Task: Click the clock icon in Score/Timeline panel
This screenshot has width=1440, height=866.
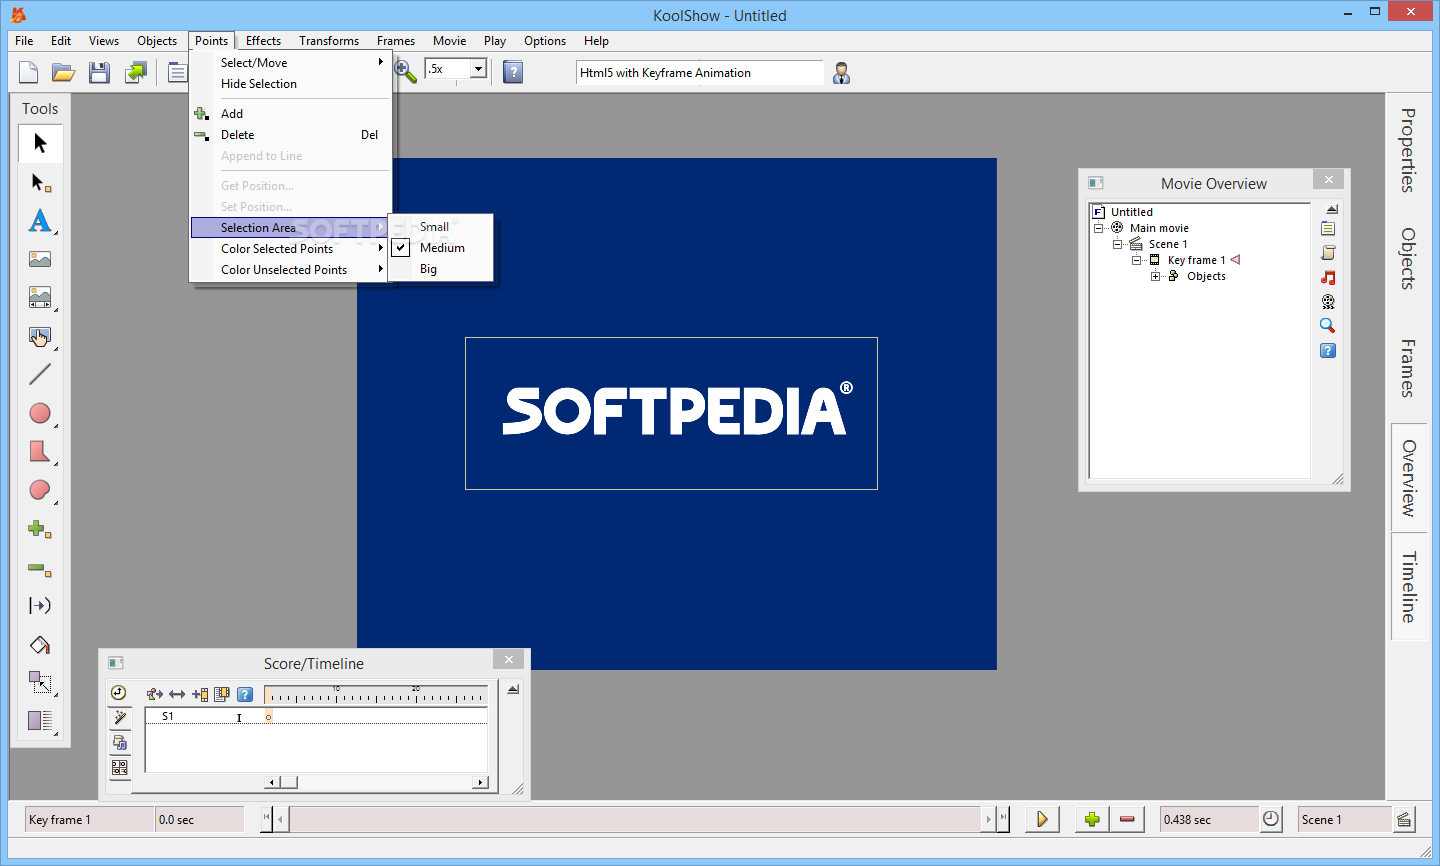Action: tap(119, 693)
